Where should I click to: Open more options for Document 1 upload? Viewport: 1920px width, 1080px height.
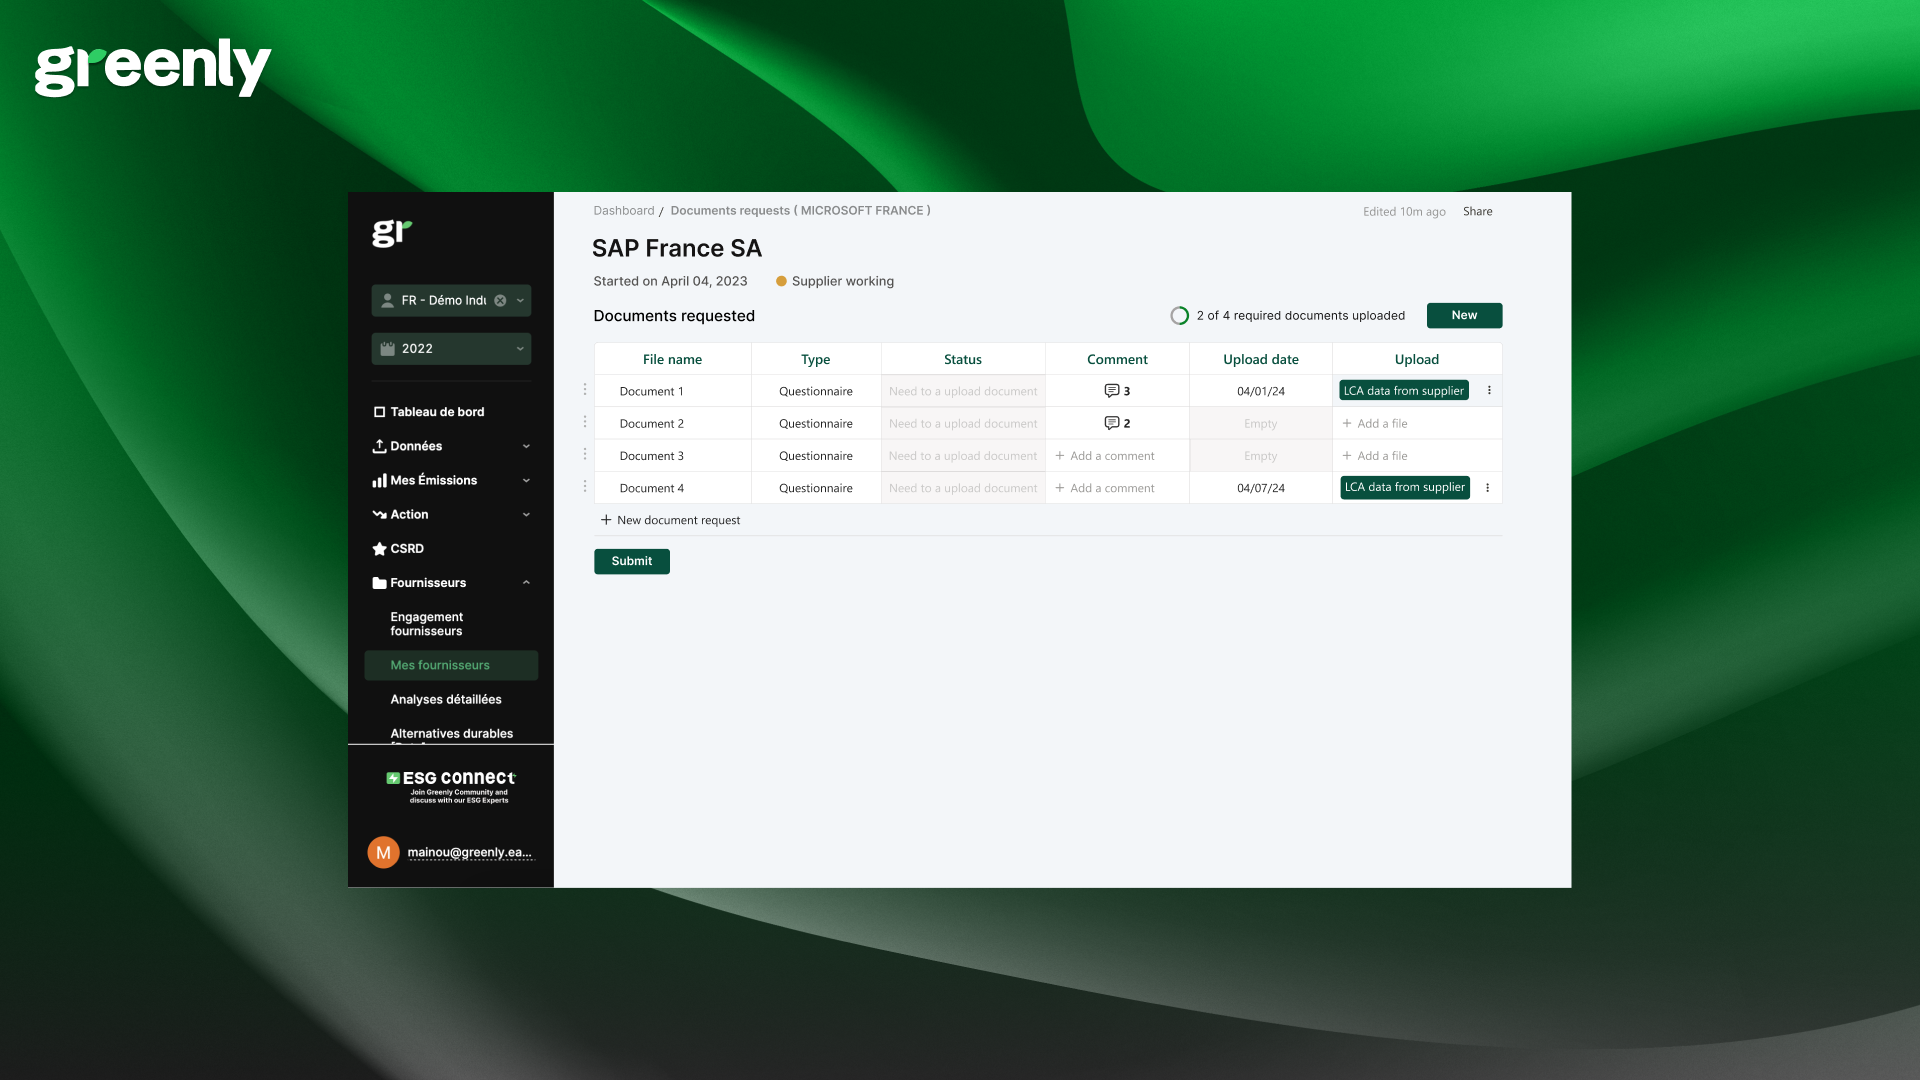point(1489,391)
